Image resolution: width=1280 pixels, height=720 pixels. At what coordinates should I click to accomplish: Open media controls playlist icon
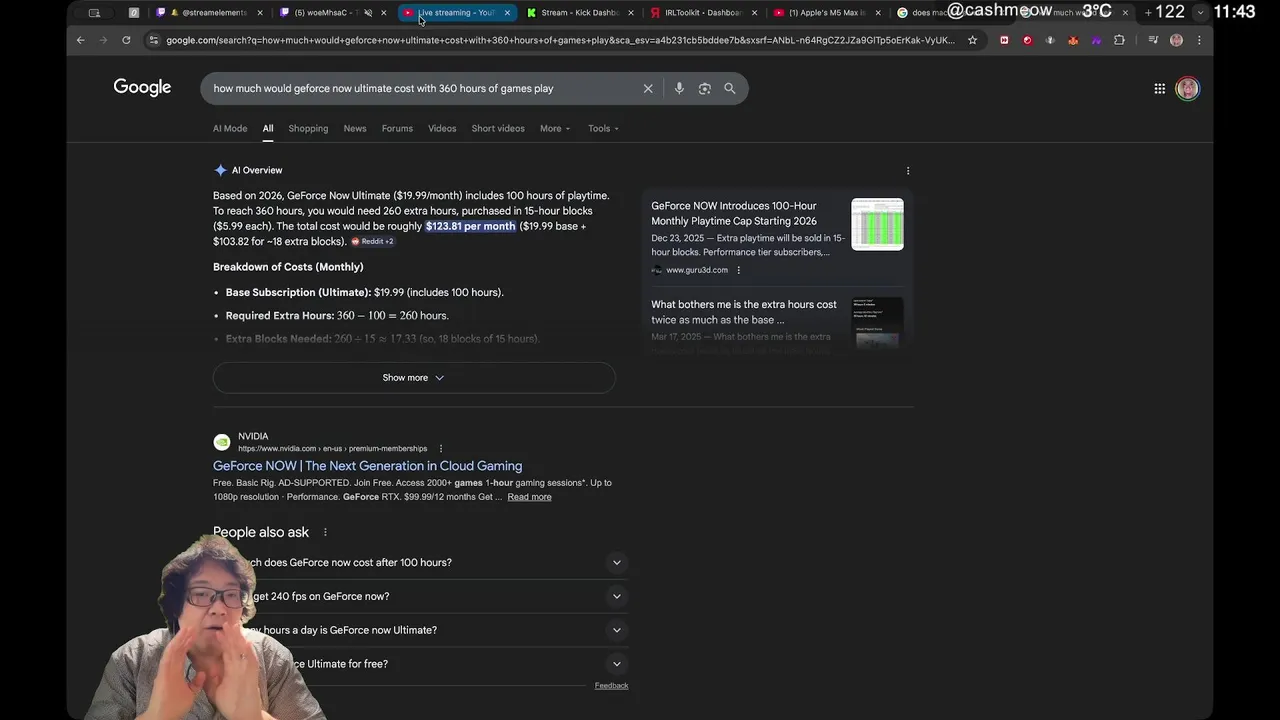point(1153,40)
